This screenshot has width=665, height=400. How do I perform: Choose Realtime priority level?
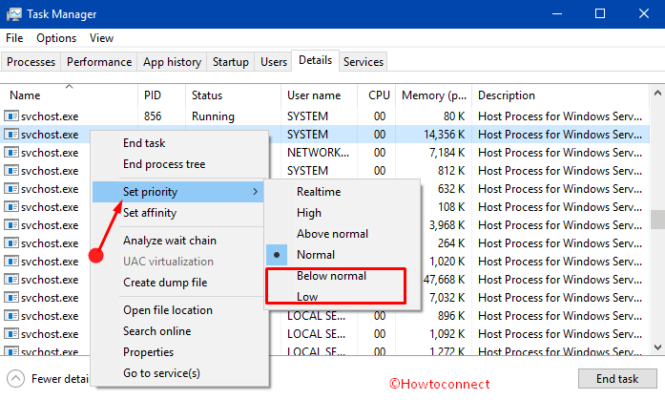(318, 191)
